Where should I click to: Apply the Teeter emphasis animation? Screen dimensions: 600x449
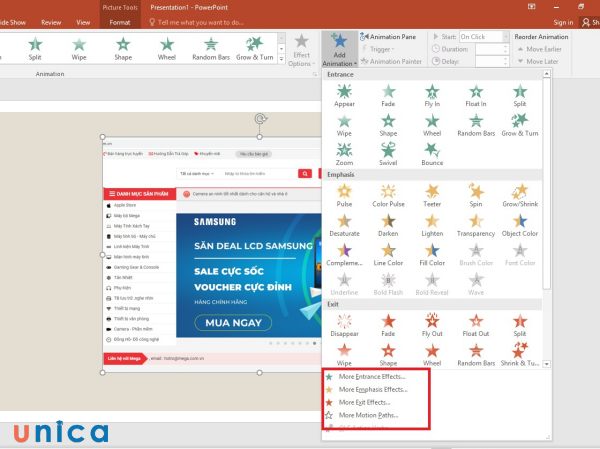[x=432, y=196]
